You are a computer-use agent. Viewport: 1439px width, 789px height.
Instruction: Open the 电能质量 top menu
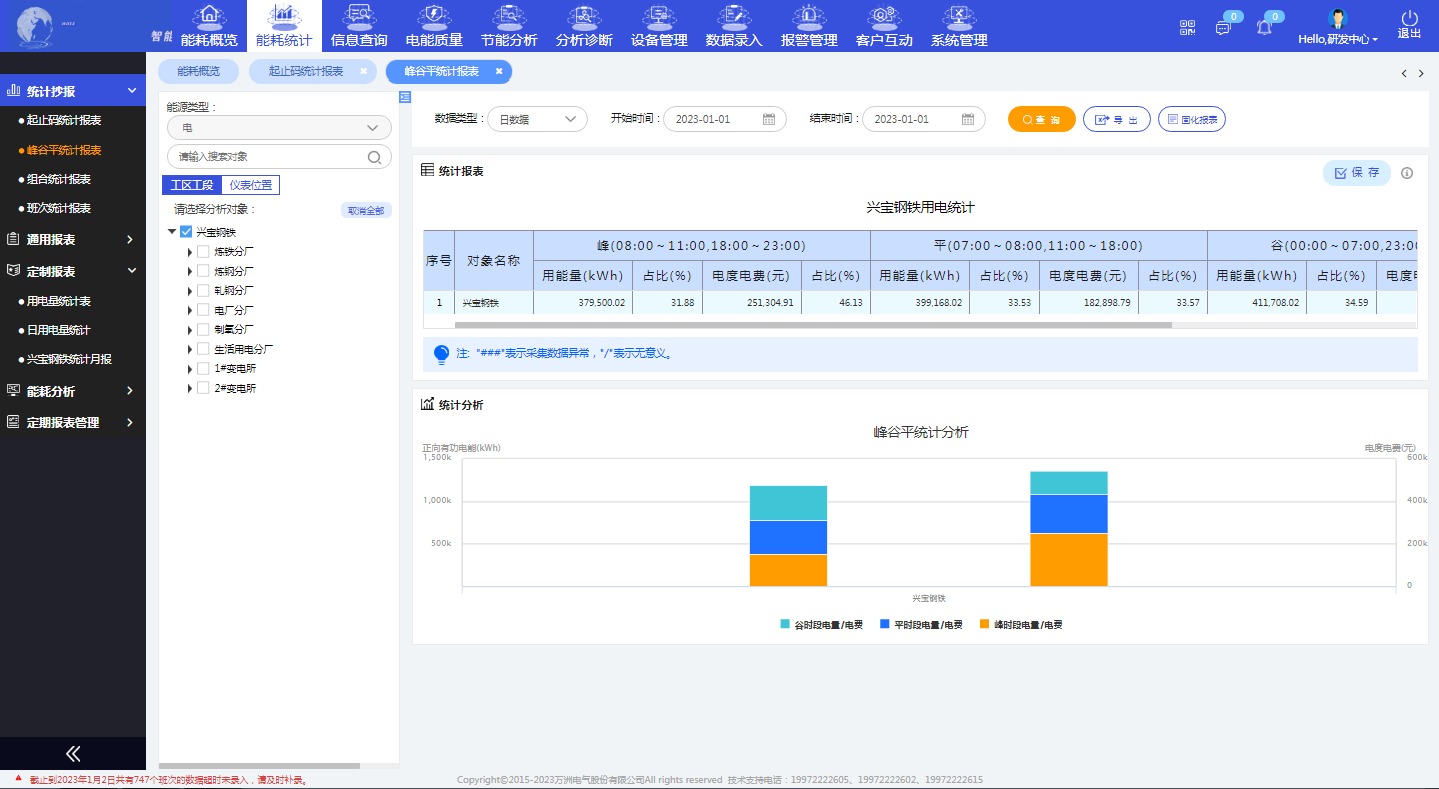(x=434, y=27)
